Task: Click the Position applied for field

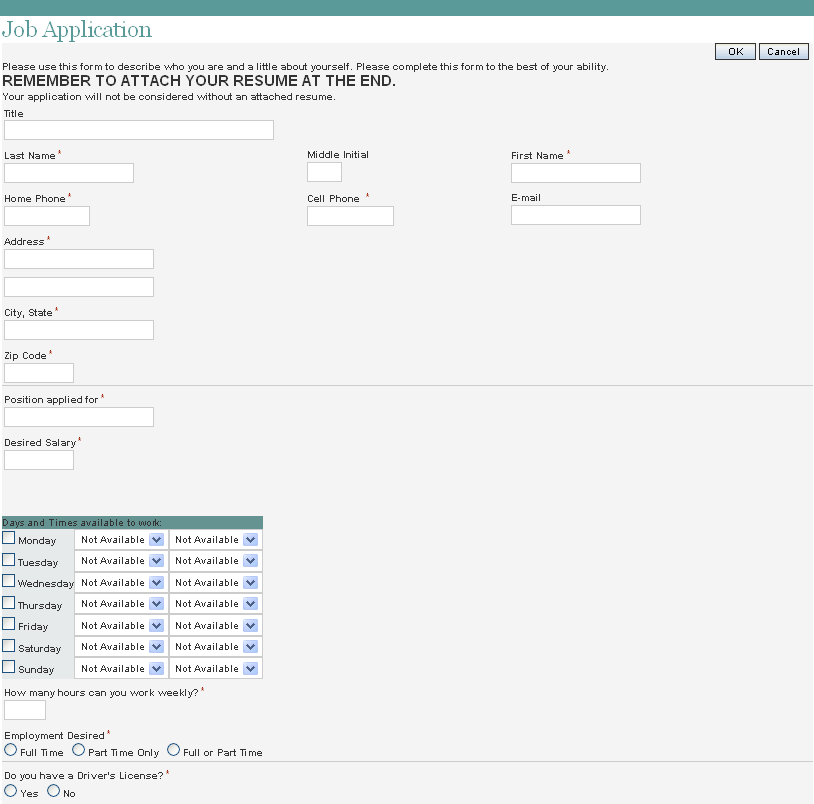Action: [79, 417]
